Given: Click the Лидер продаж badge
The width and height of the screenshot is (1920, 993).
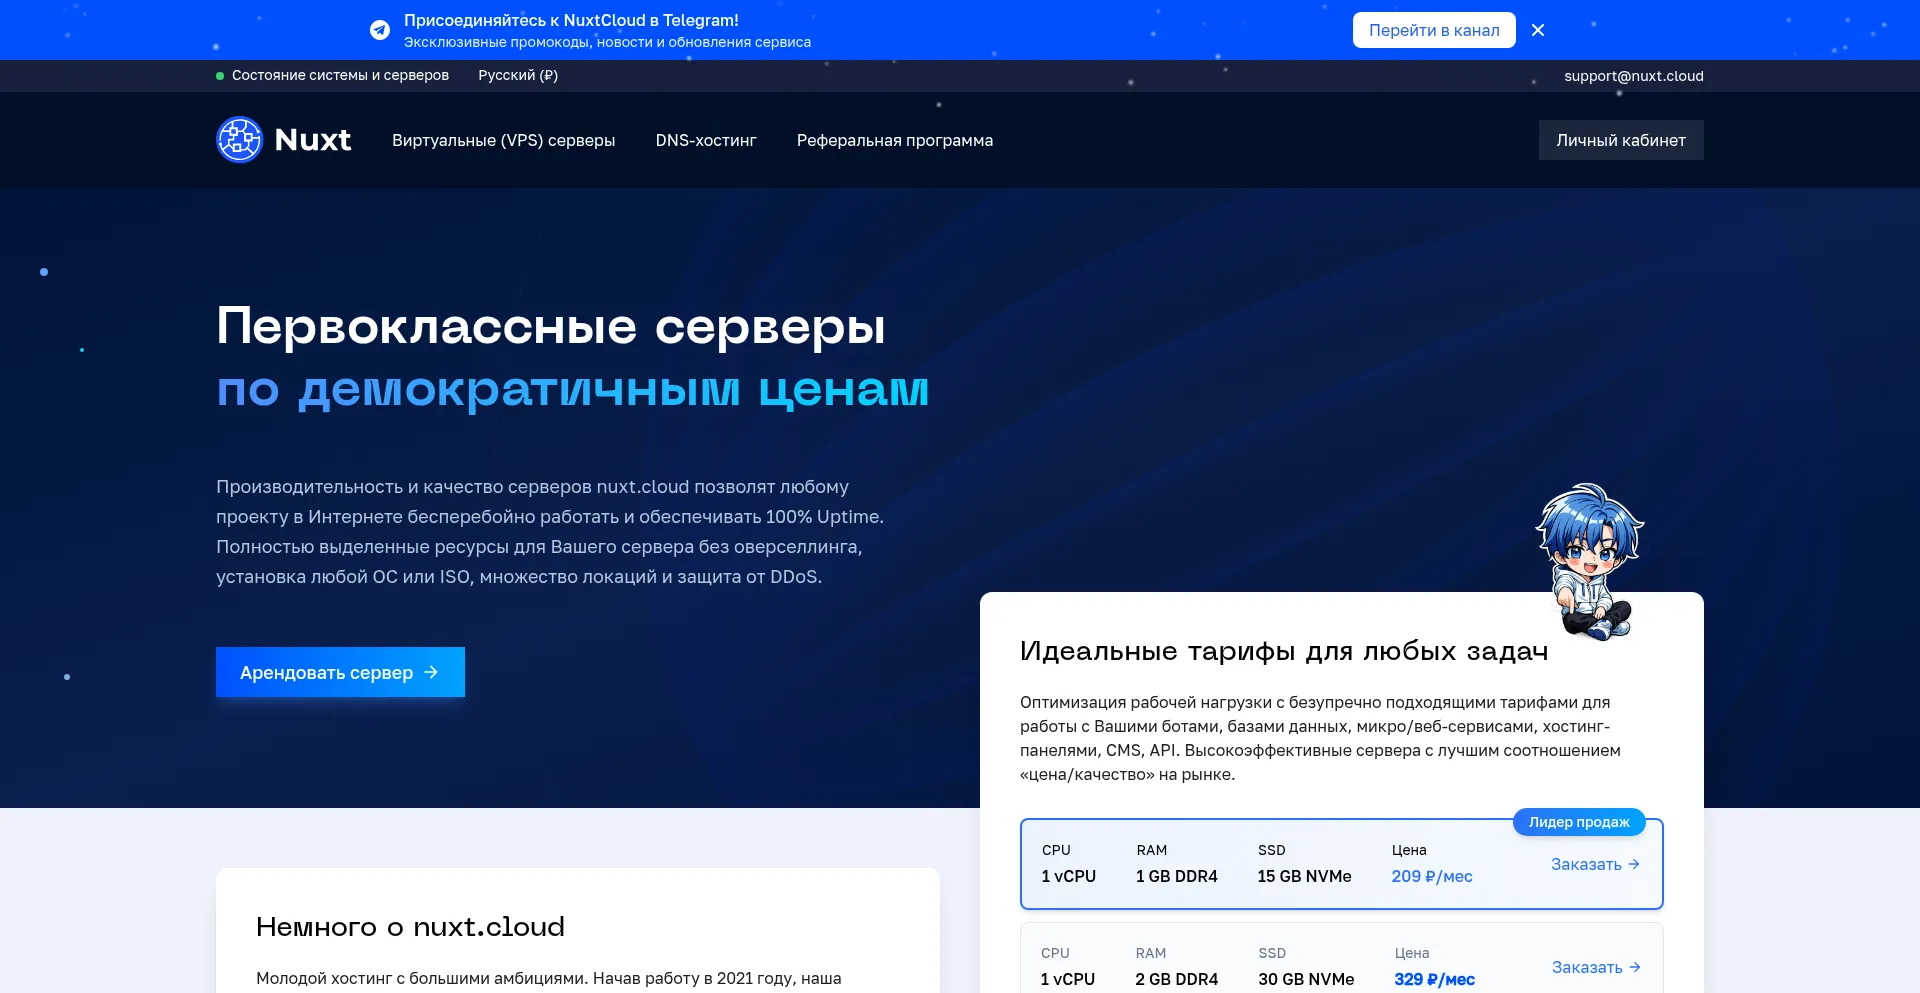Looking at the screenshot, I should pyautogui.click(x=1579, y=822).
